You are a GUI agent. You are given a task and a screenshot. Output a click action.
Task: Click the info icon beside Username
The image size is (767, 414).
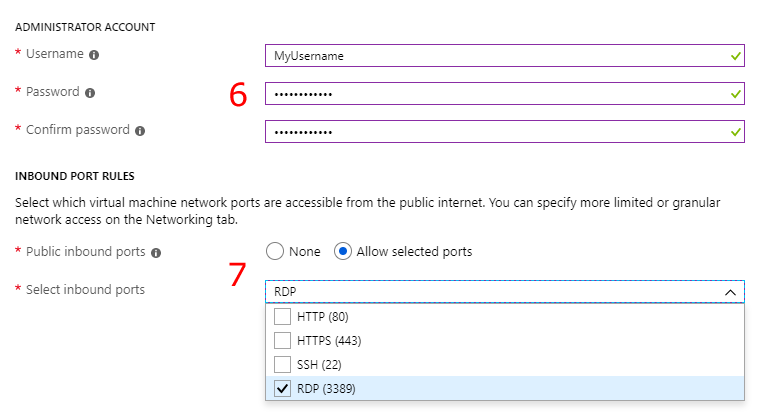(x=94, y=55)
